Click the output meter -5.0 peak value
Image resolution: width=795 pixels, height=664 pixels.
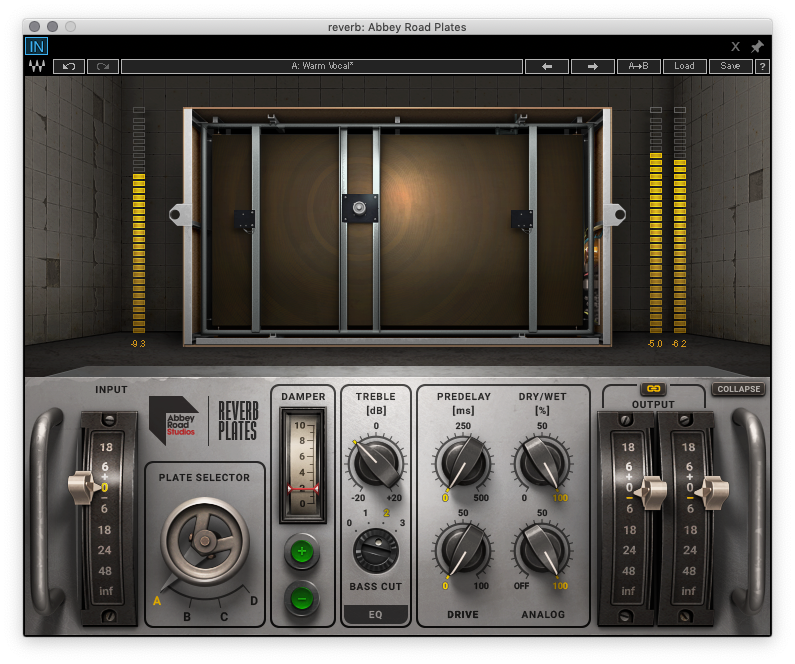coord(655,344)
